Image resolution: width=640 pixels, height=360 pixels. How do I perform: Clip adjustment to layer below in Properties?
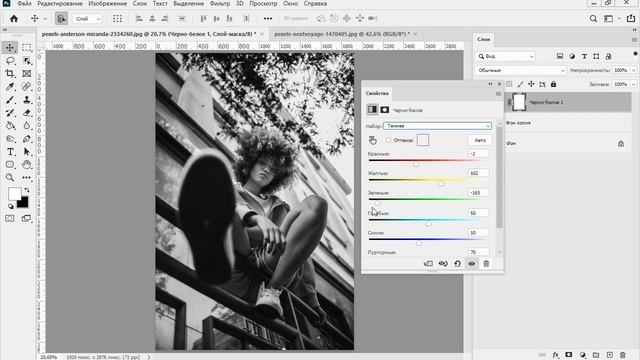tap(428, 264)
